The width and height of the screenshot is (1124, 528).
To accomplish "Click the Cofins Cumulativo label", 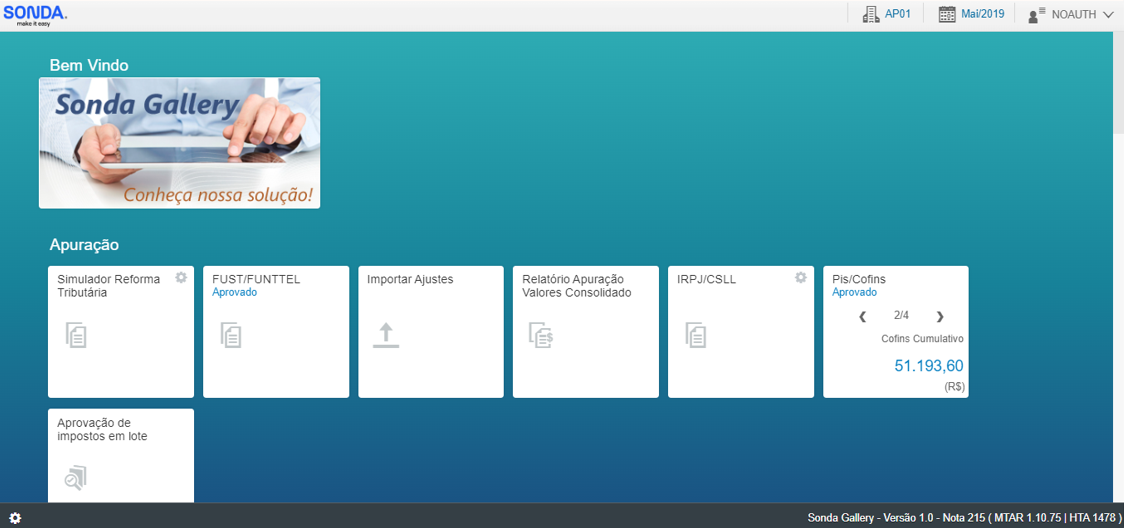I will [923, 339].
